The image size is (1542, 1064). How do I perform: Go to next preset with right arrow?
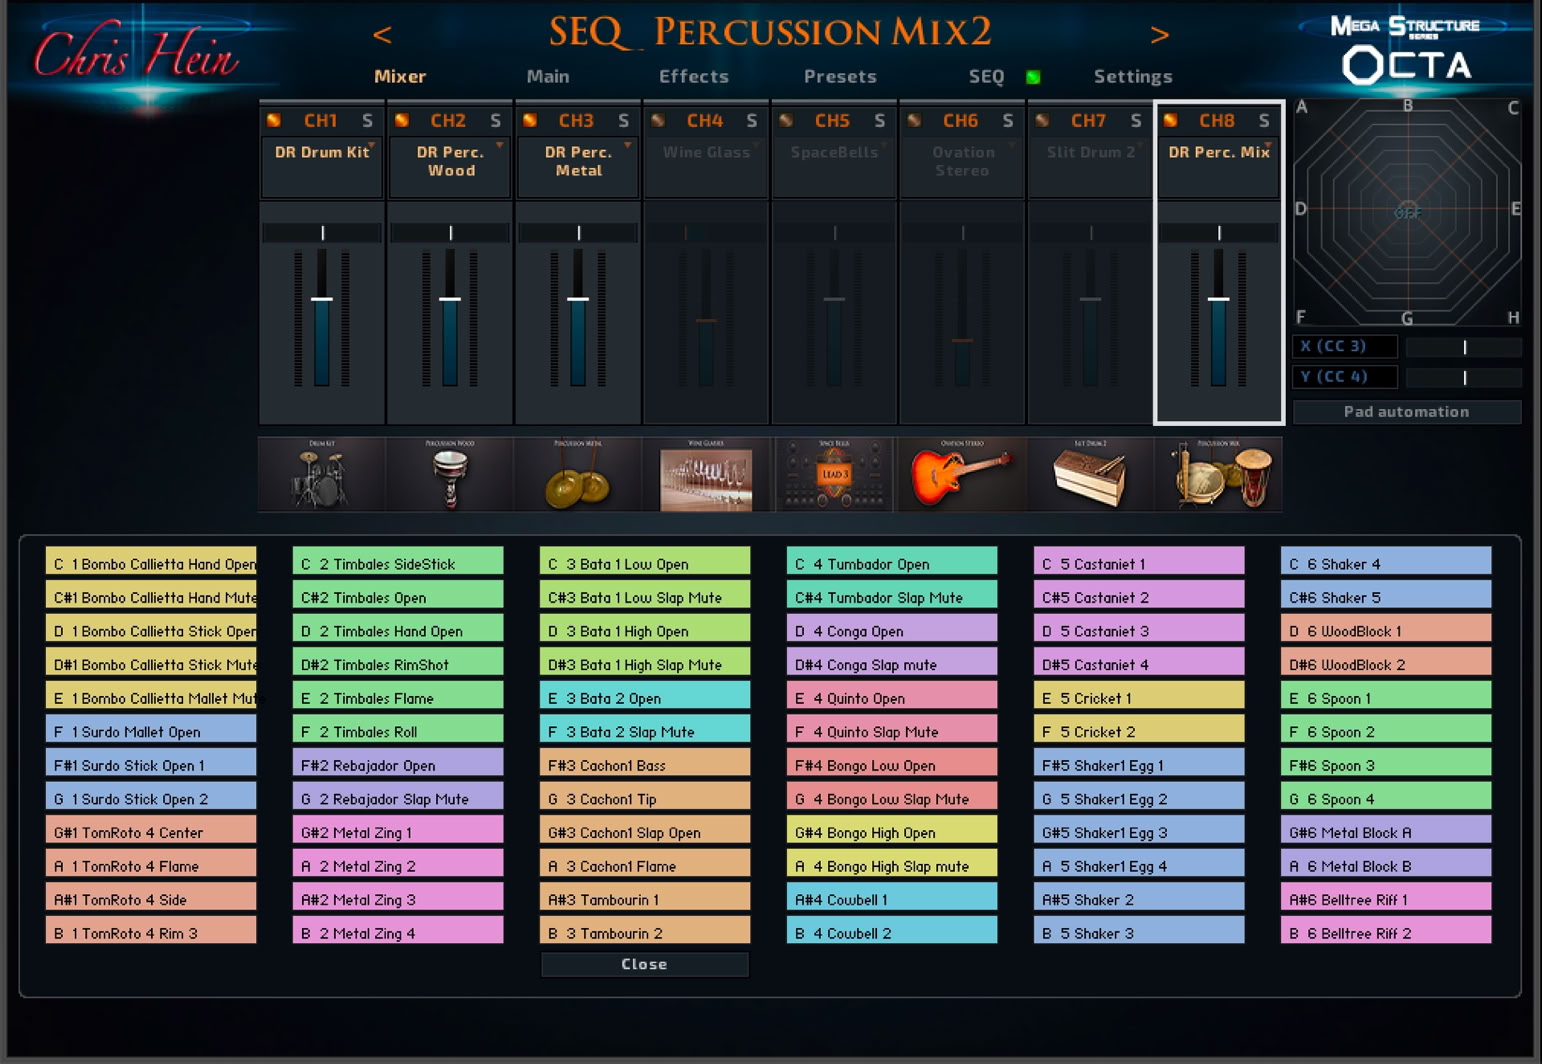click(x=1160, y=35)
